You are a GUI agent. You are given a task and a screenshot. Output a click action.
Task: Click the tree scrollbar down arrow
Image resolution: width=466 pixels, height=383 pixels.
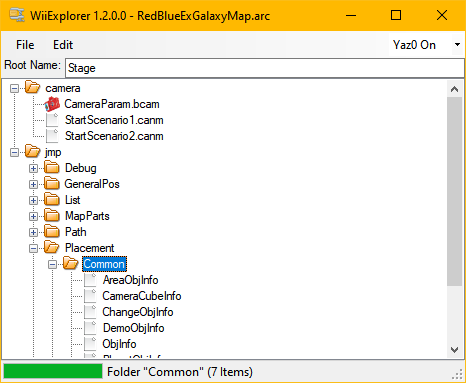pos(454,350)
